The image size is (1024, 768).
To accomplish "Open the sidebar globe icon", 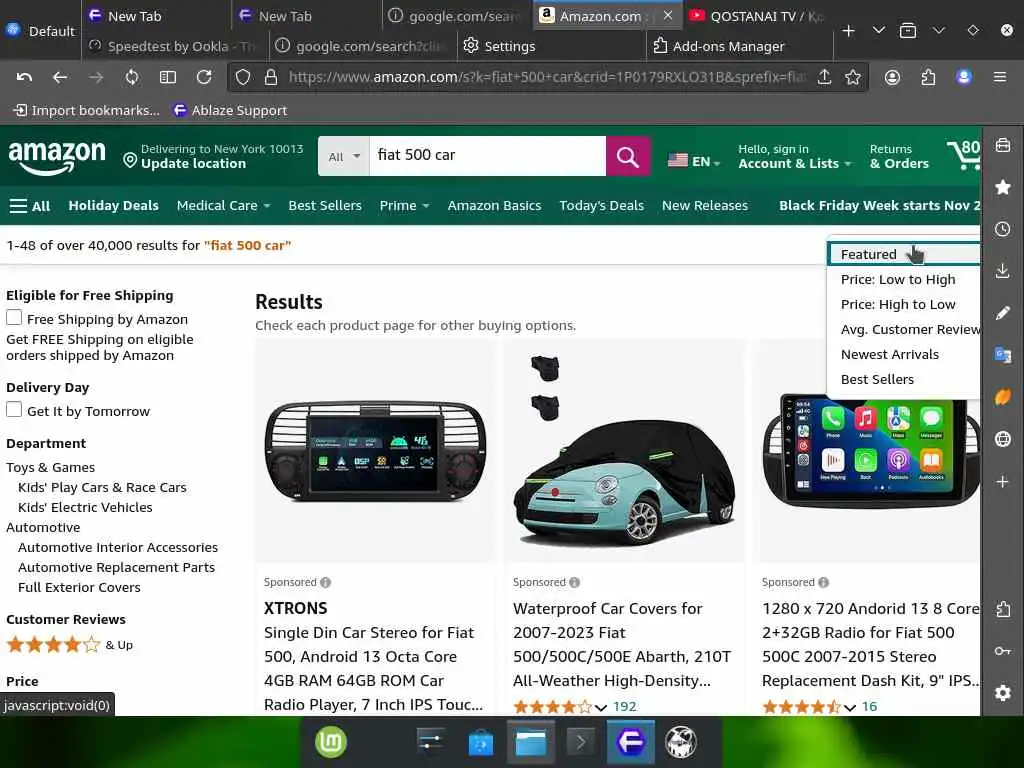I will (1002, 439).
